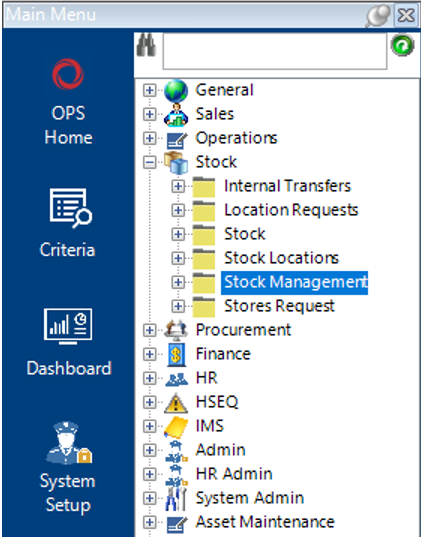The width and height of the screenshot is (421, 537).
Task: Select the Operations tree label
Action: point(236,138)
